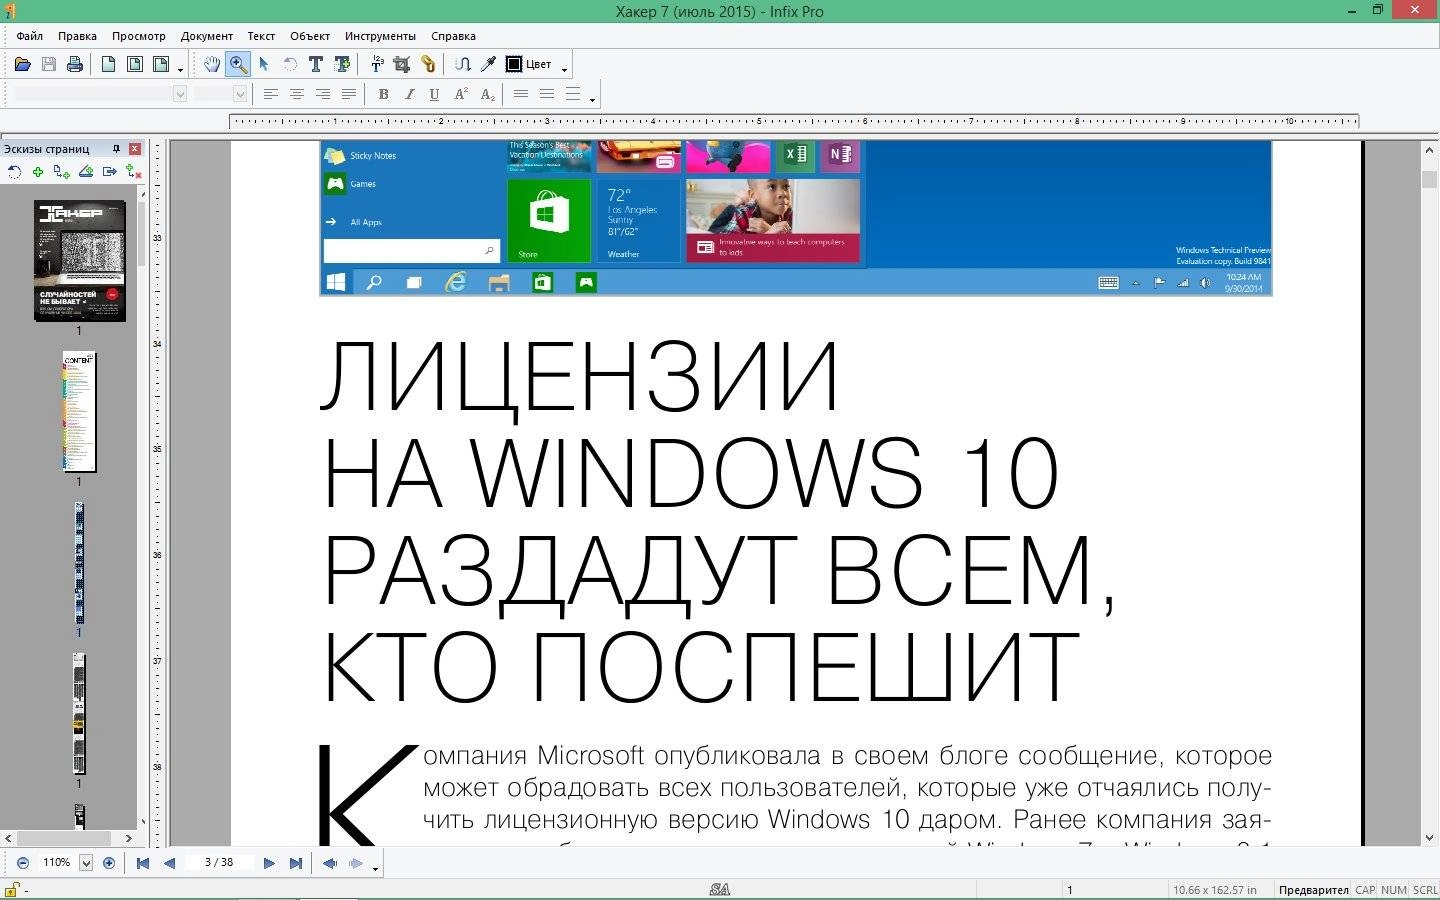This screenshot has width=1440, height=900.
Task: Toggle Underline formatting
Action: click(434, 94)
